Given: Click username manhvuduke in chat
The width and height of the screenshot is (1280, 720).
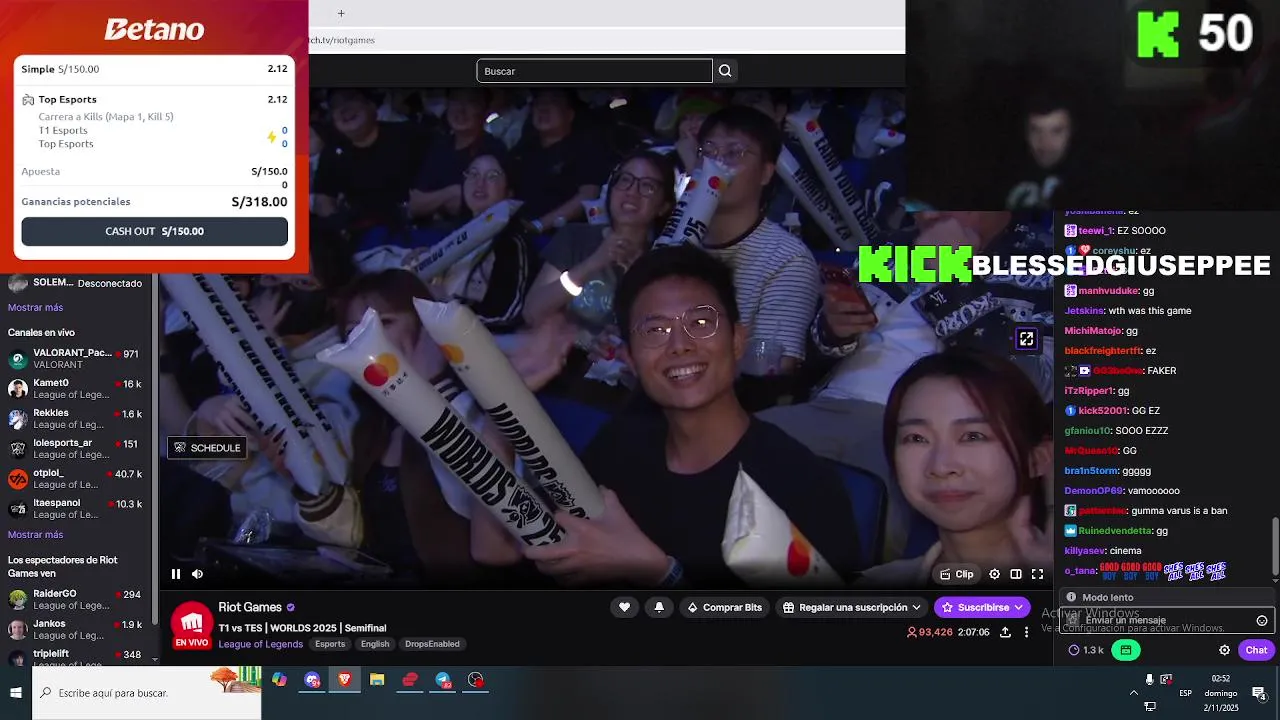Looking at the screenshot, I should pyautogui.click(x=1108, y=291).
